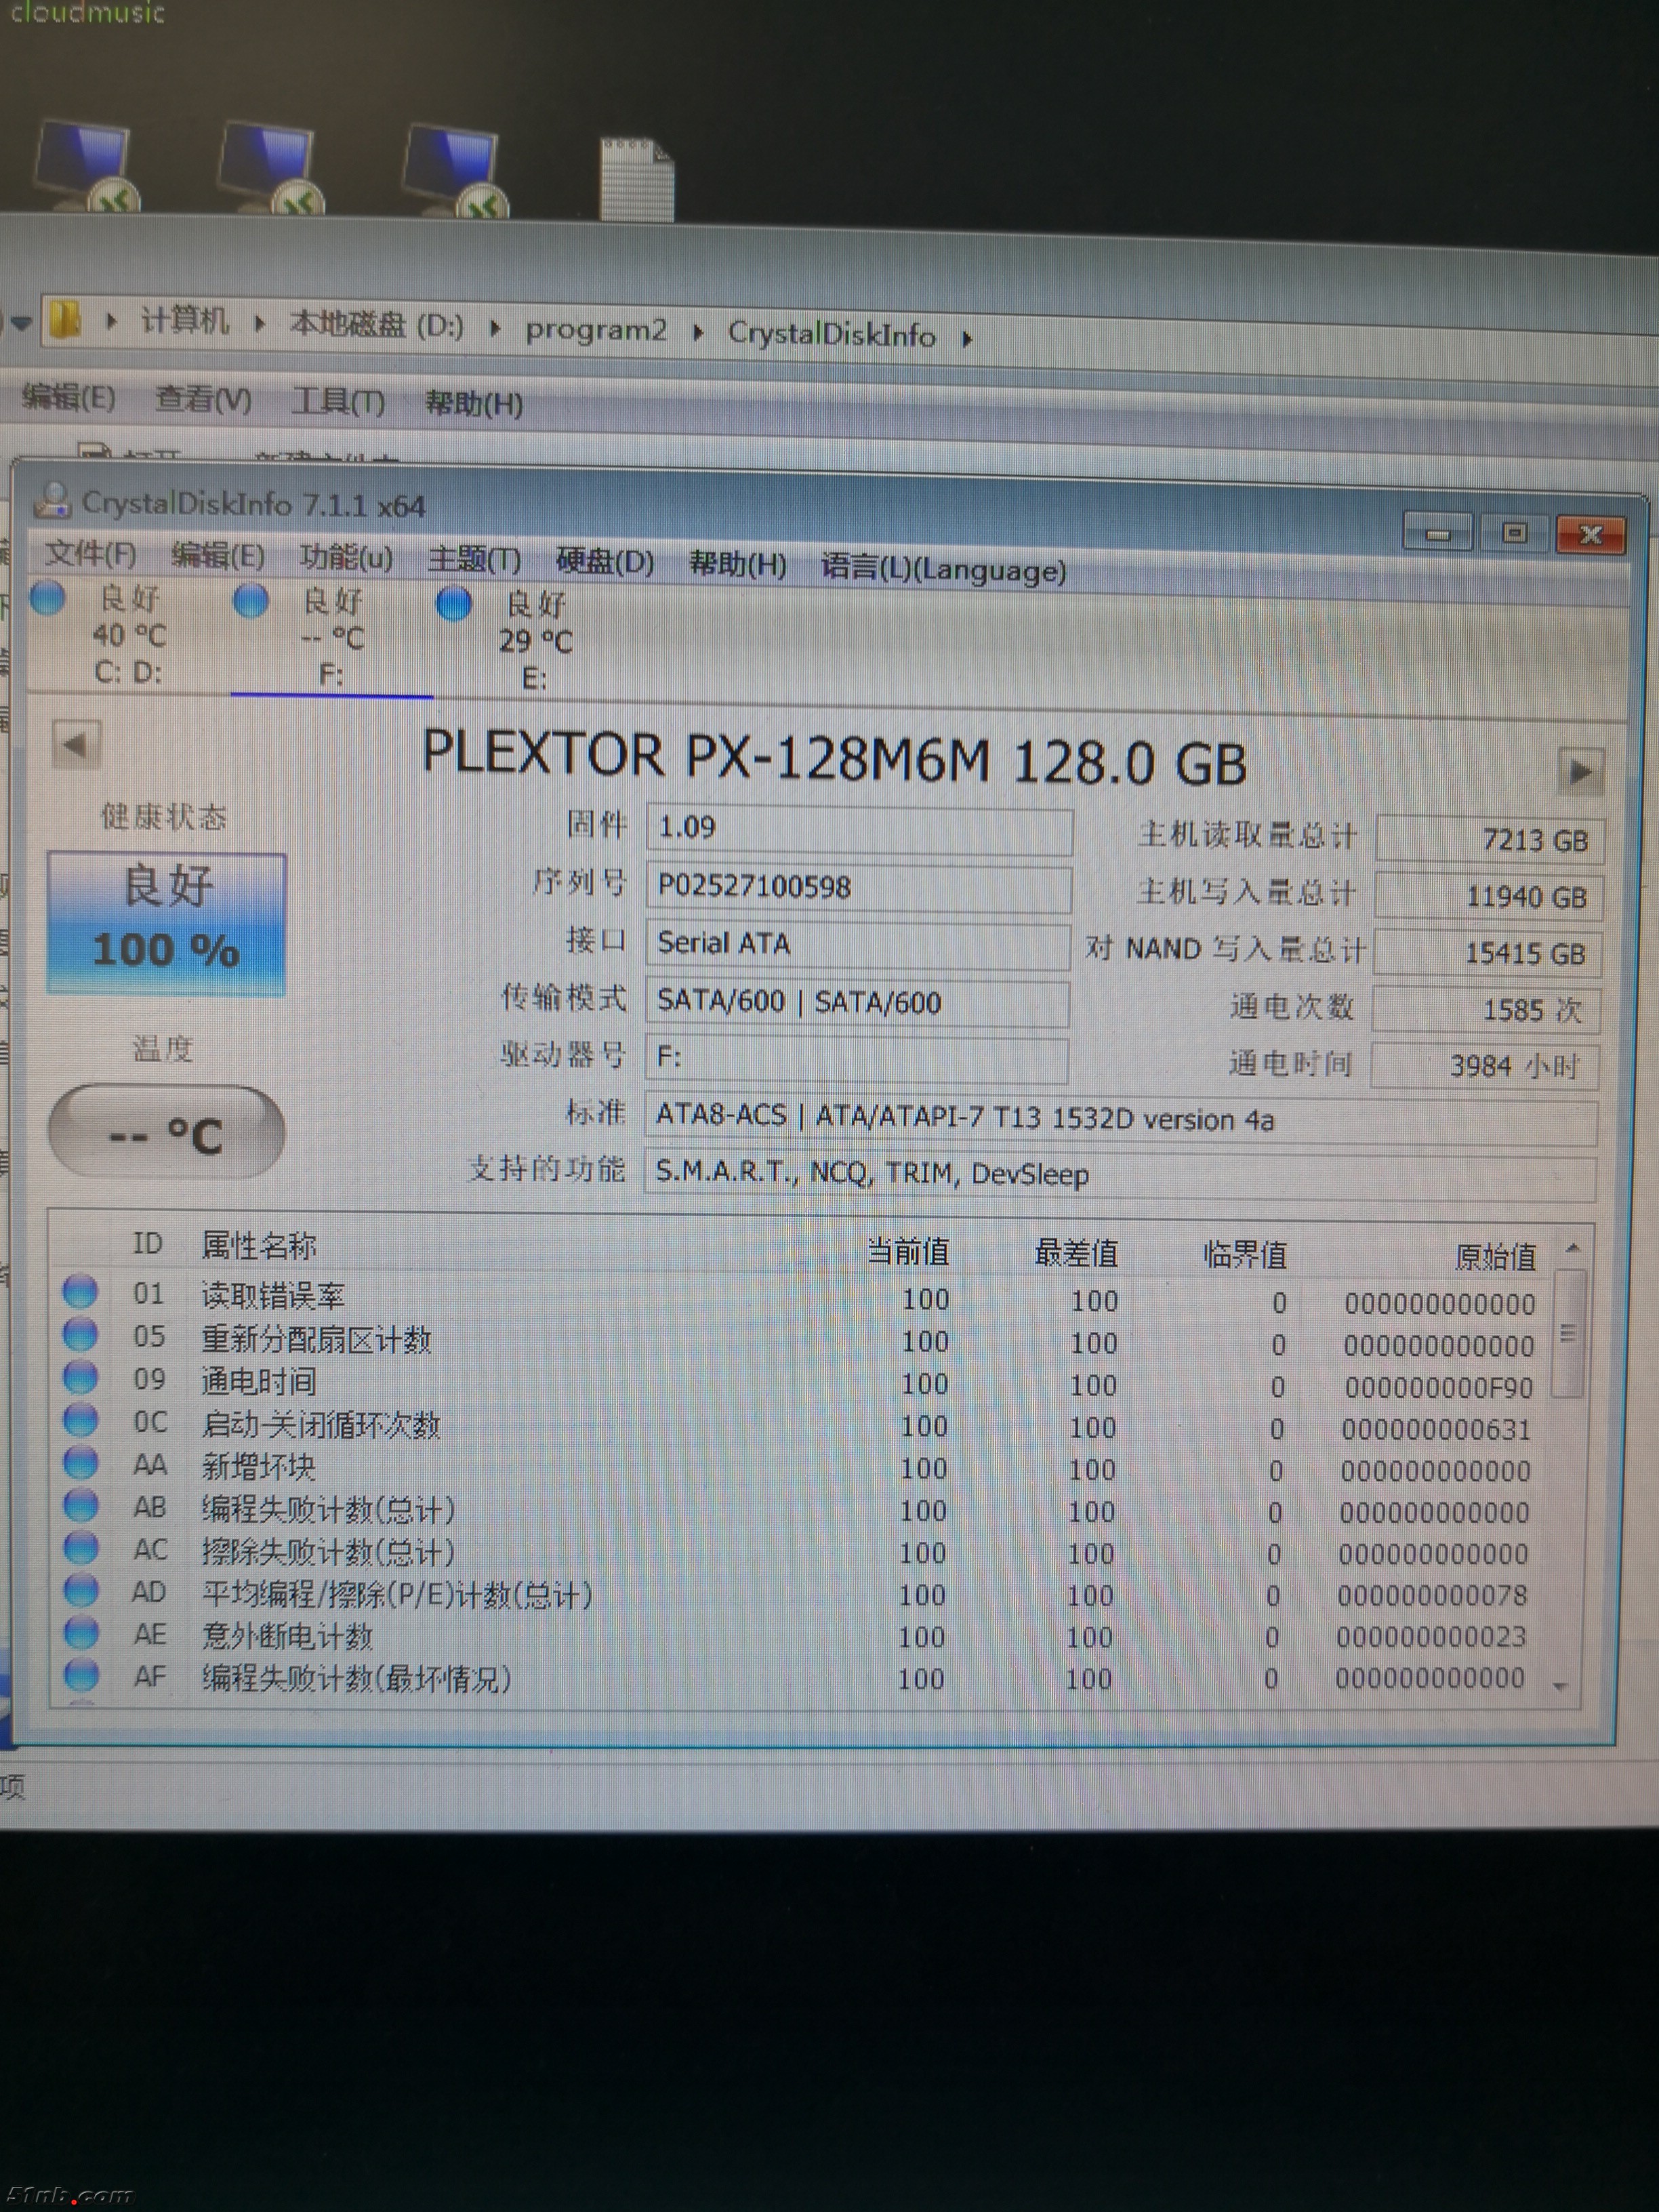
Task: Open the 功能(u) menu
Action: [346, 557]
